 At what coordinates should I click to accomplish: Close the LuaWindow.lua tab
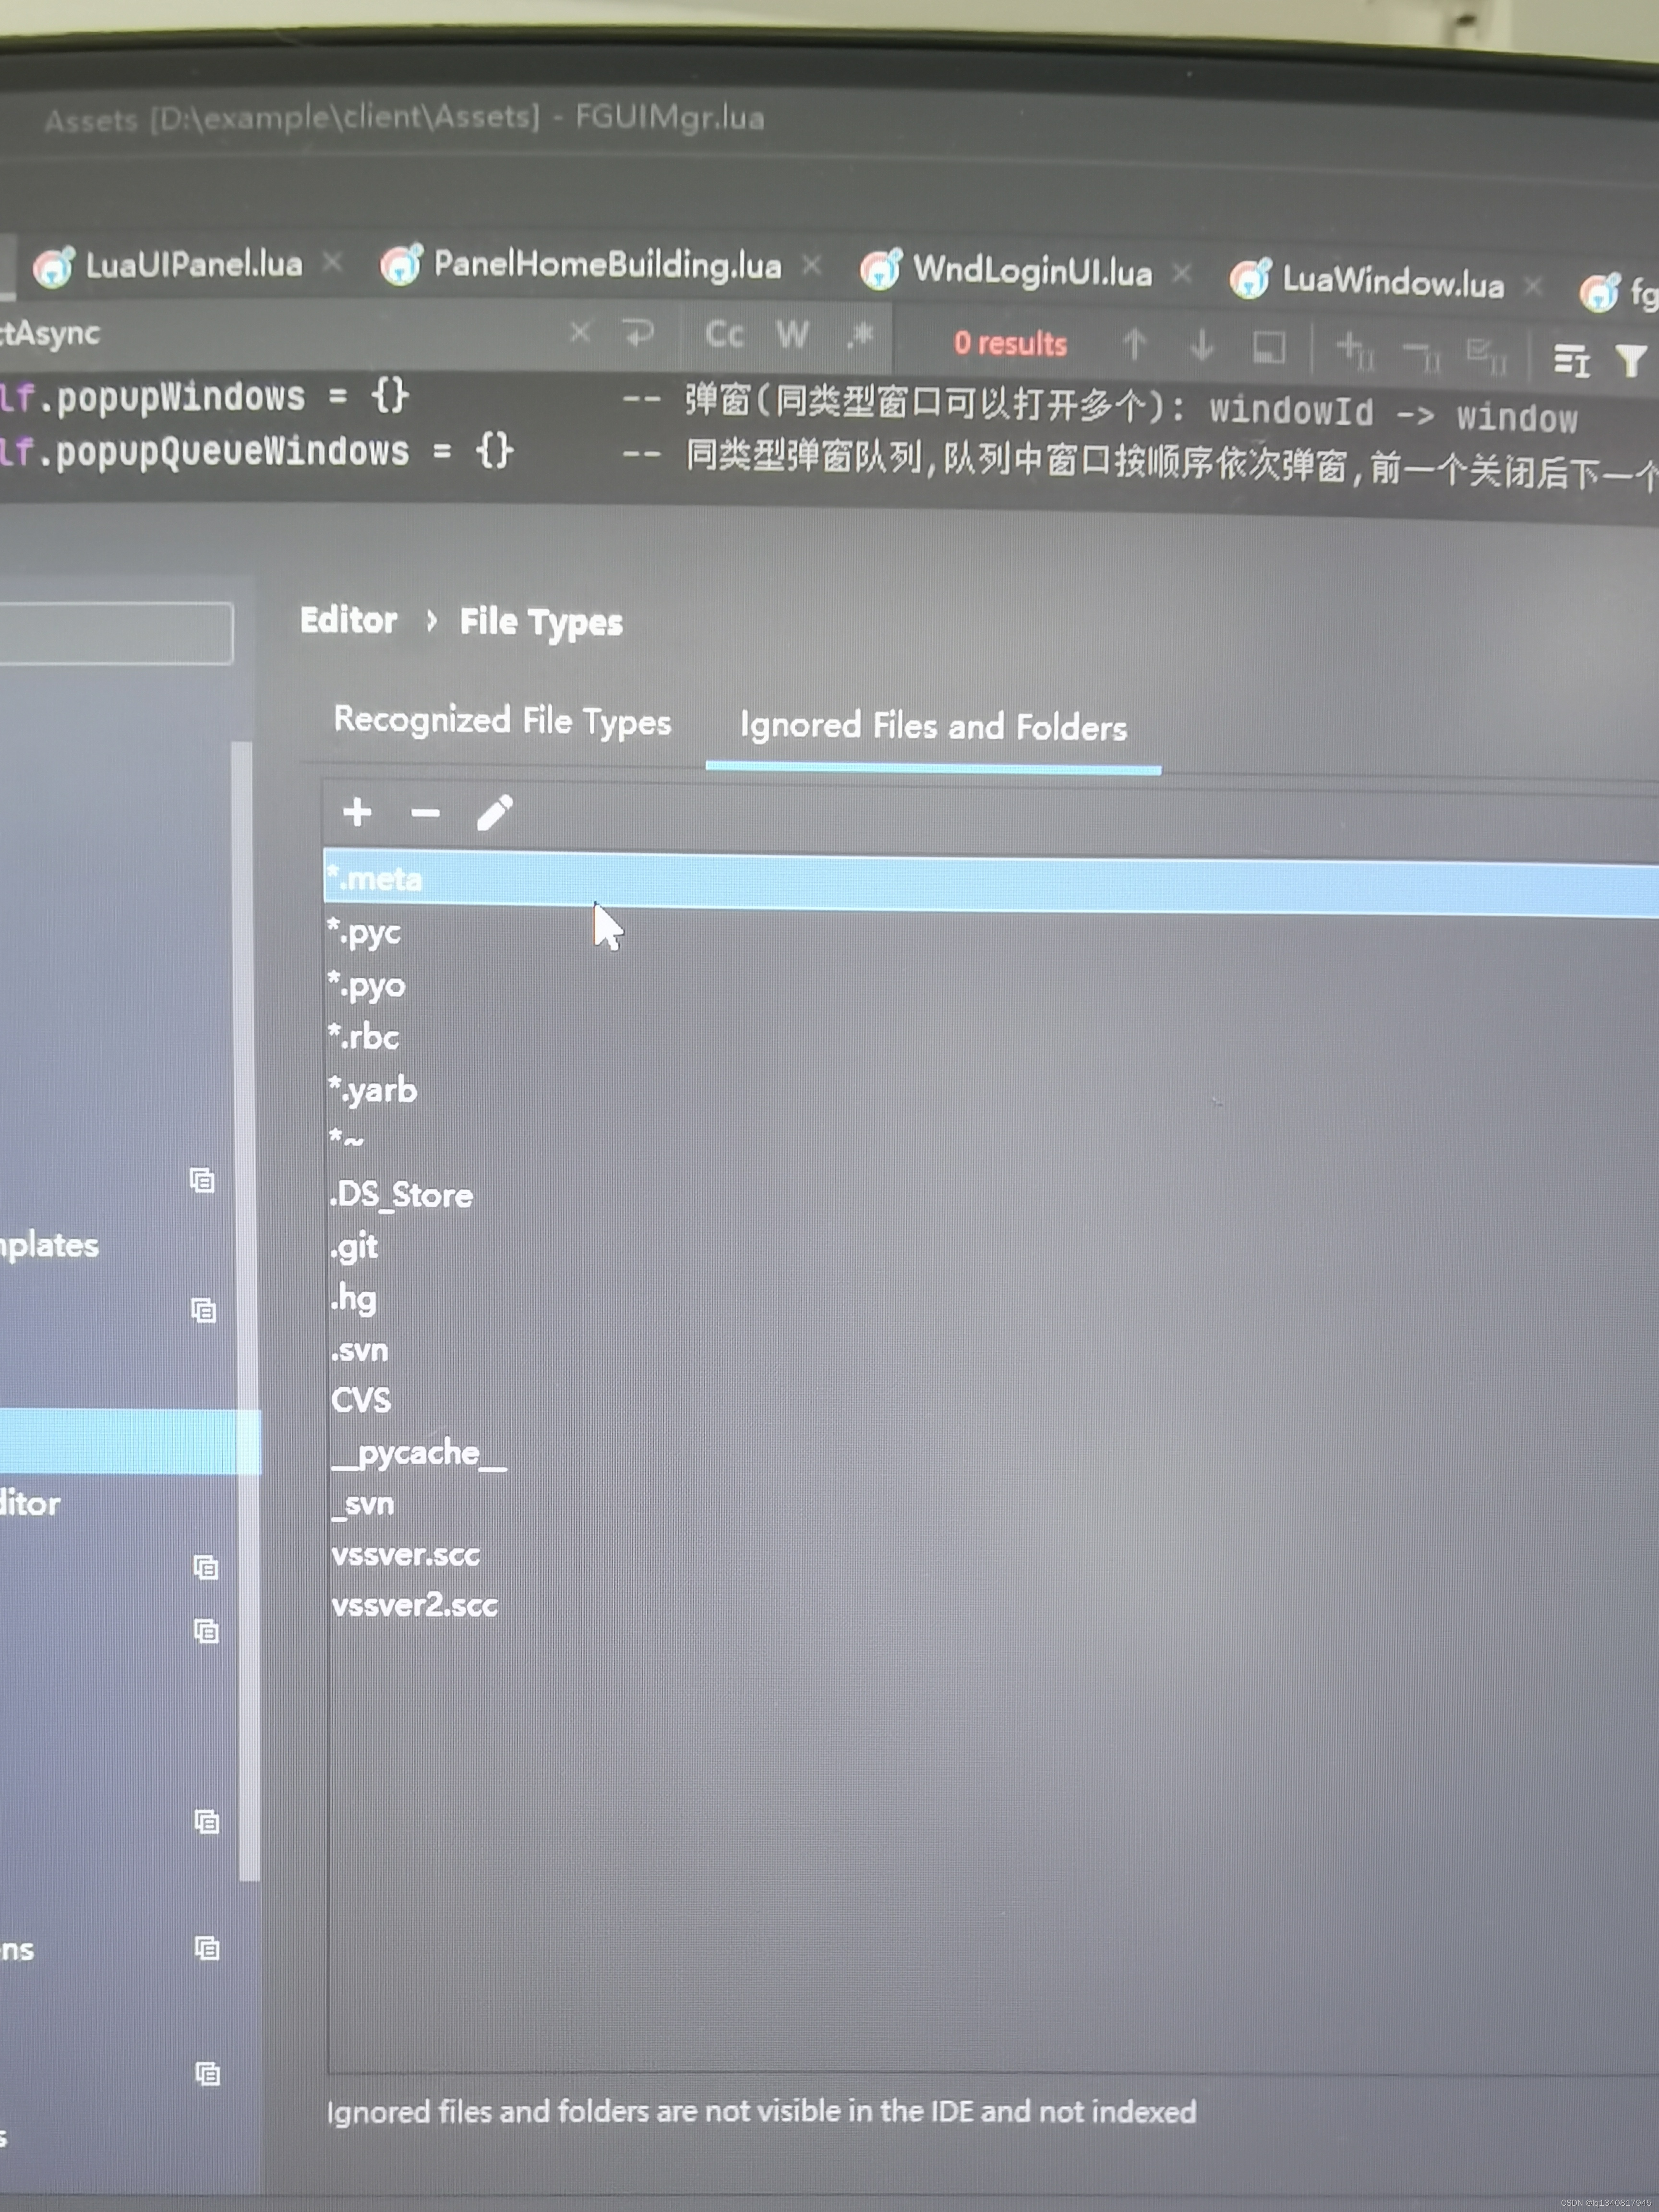[x=1533, y=286]
